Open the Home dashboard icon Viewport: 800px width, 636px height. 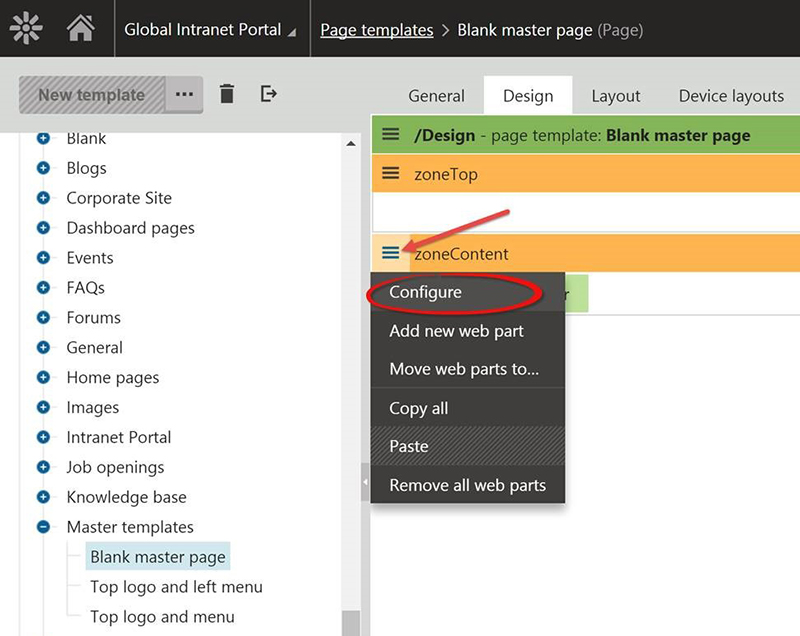(80, 29)
